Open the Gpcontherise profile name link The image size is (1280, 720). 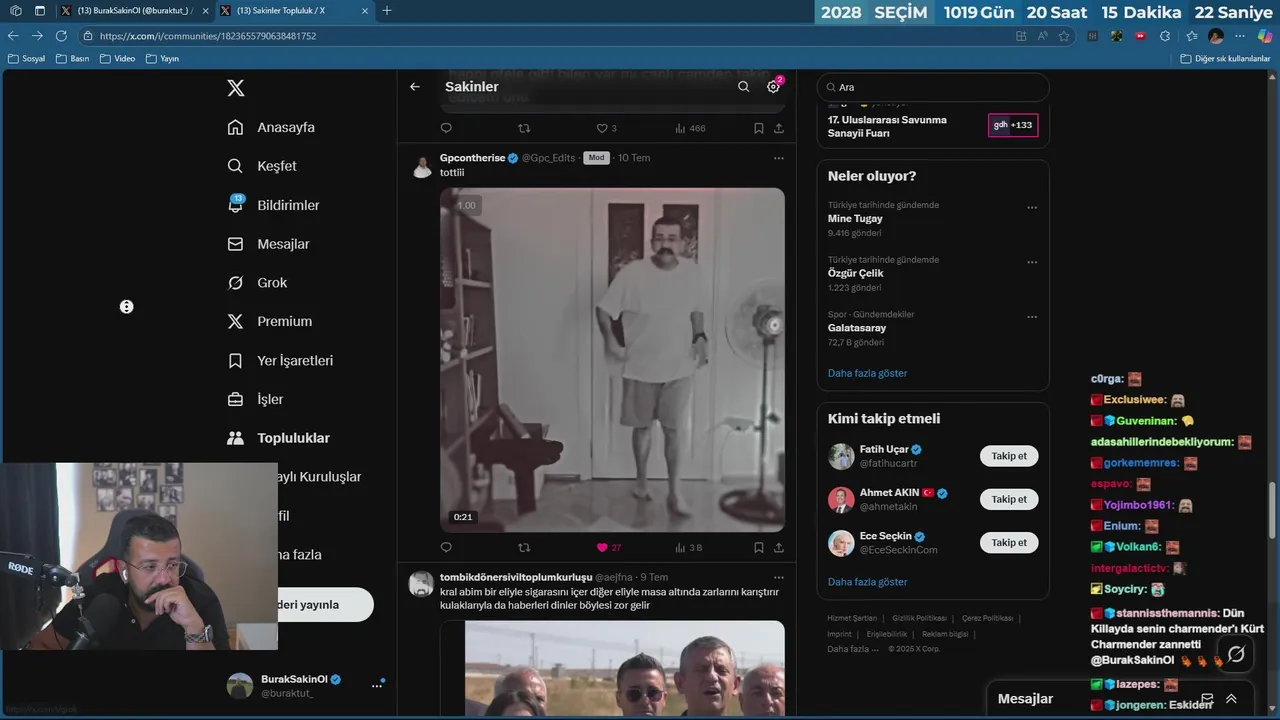pos(473,158)
